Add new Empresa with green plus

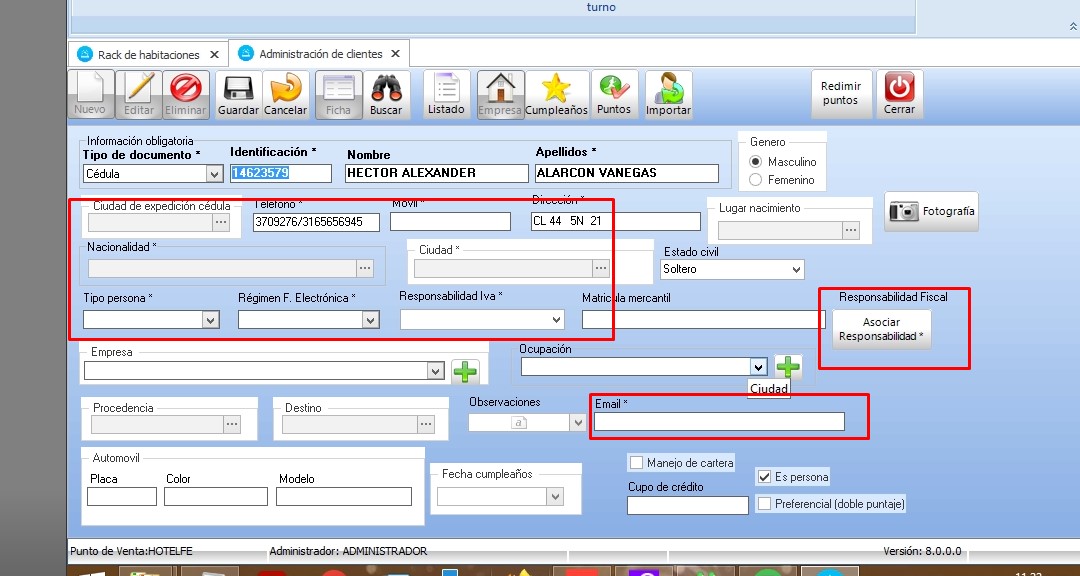tap(465, 371)
